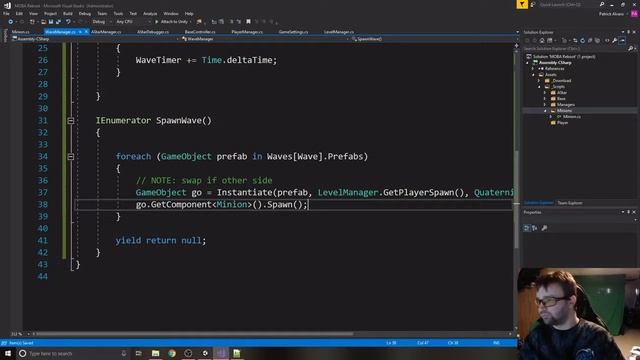This screenshot has height=360, width=640.
Task: Switch to the Solution Explorer bottom tab
Action: coord(539,203)
